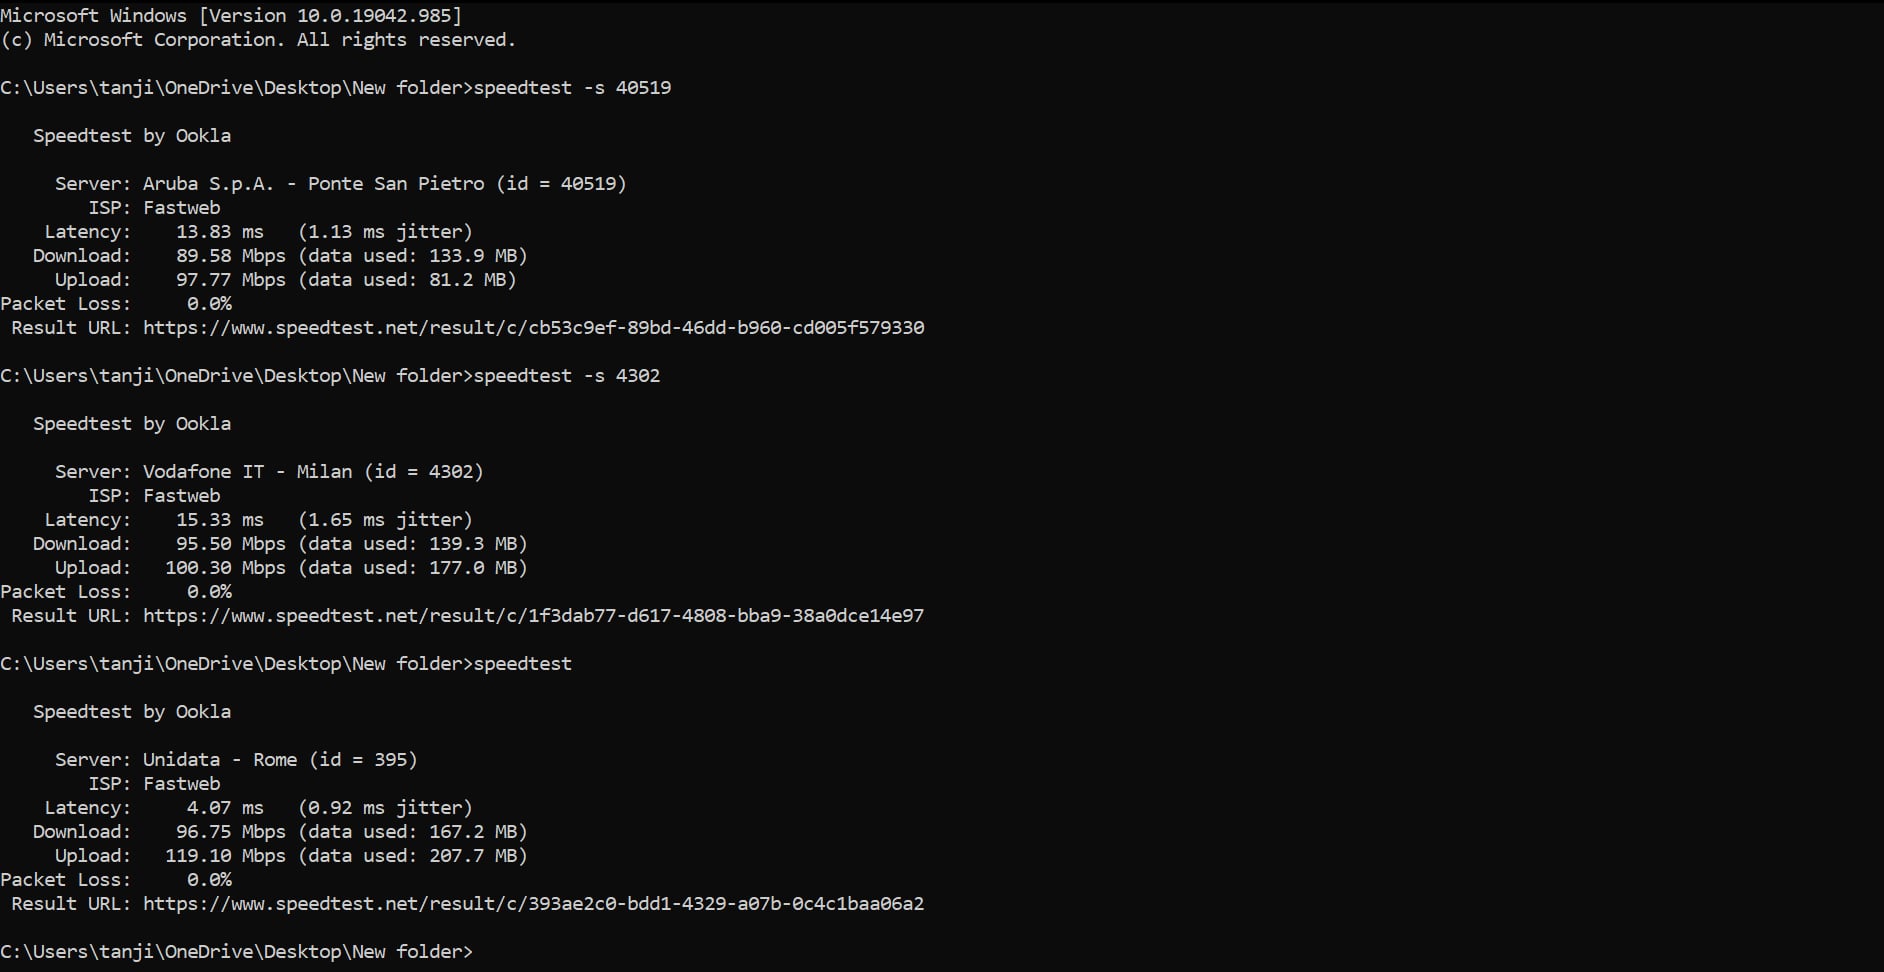This screenshot has height=972, width=1884.
Task: Click the Unidata Rome server line
Action: pyautogui.click(x=280, y=760)
